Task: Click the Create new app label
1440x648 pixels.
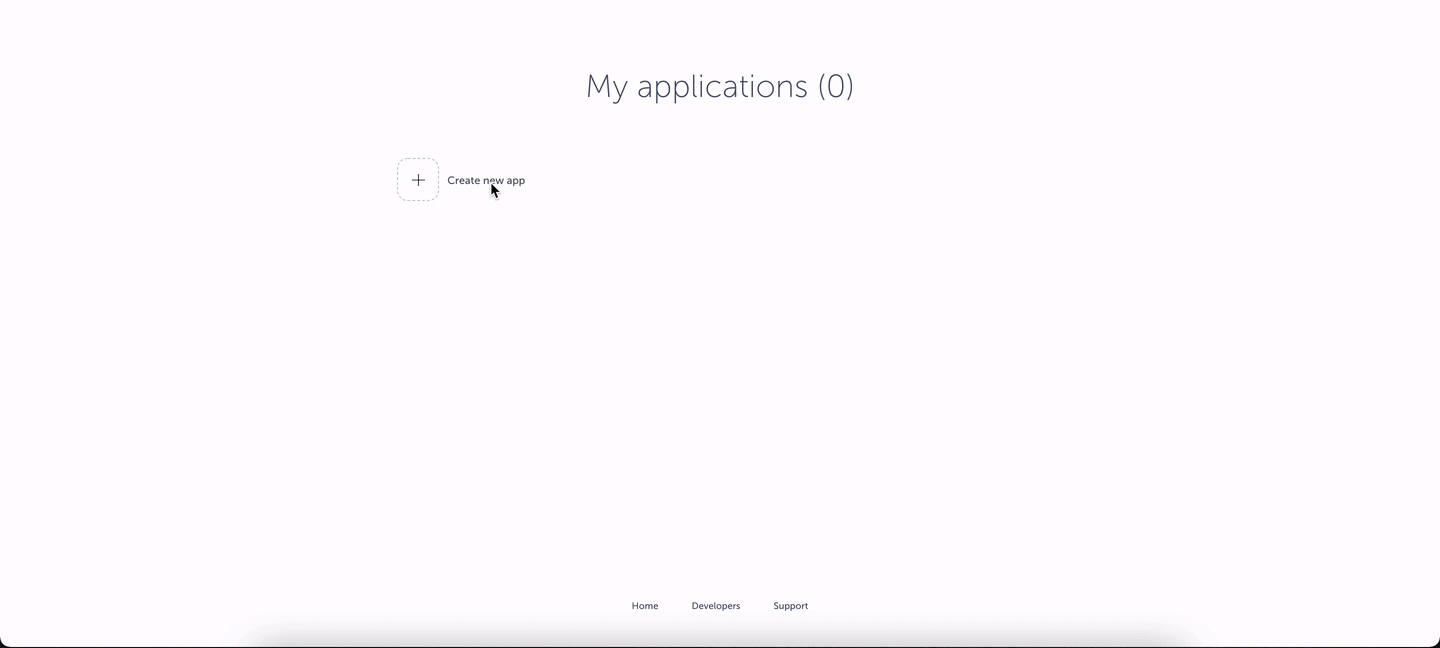Action: tap(486, 180)
